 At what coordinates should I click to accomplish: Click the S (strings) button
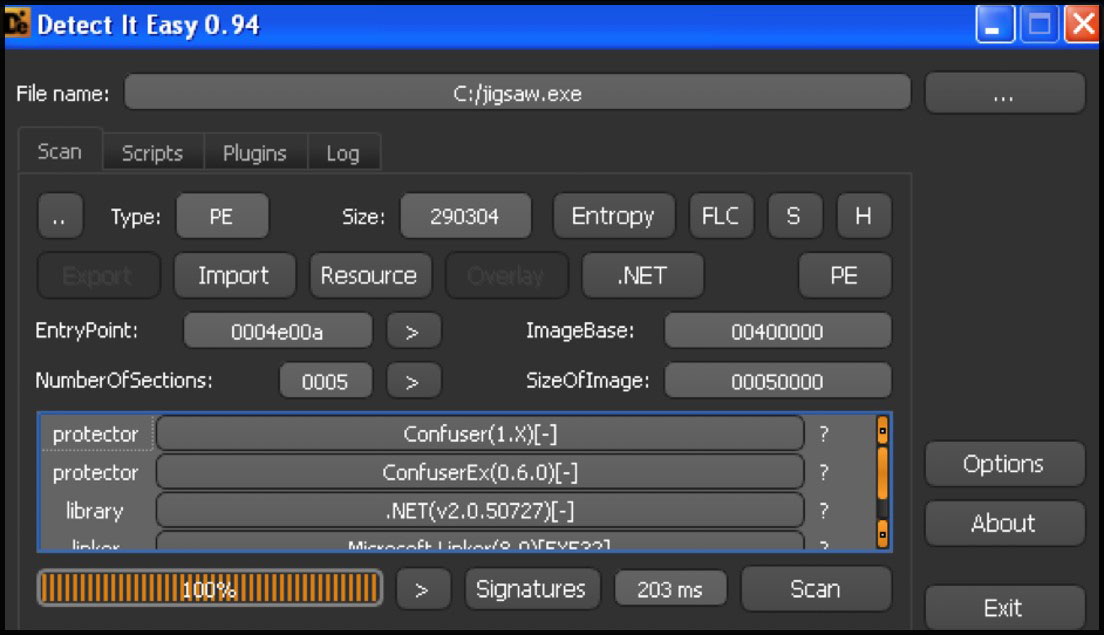tap(794, 216)
